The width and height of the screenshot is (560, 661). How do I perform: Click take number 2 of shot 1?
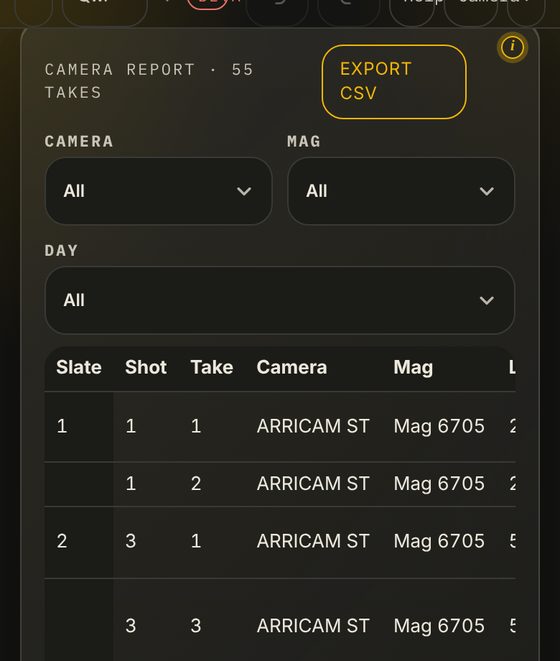(196, 484)
